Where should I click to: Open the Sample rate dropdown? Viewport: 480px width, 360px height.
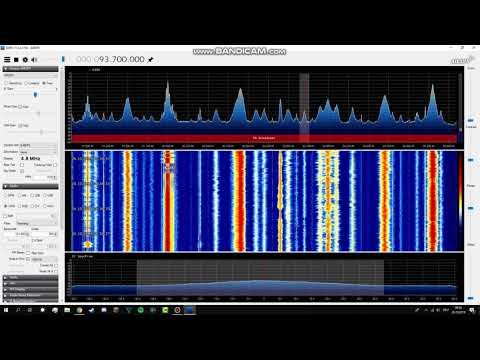point(39,145)
